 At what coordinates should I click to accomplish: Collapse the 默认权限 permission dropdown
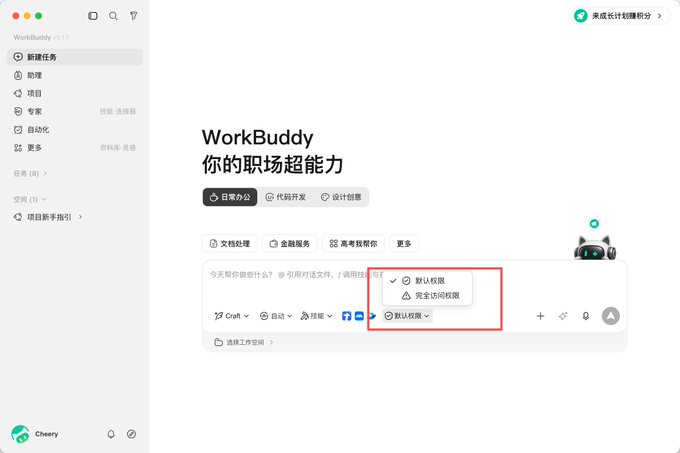407,316
